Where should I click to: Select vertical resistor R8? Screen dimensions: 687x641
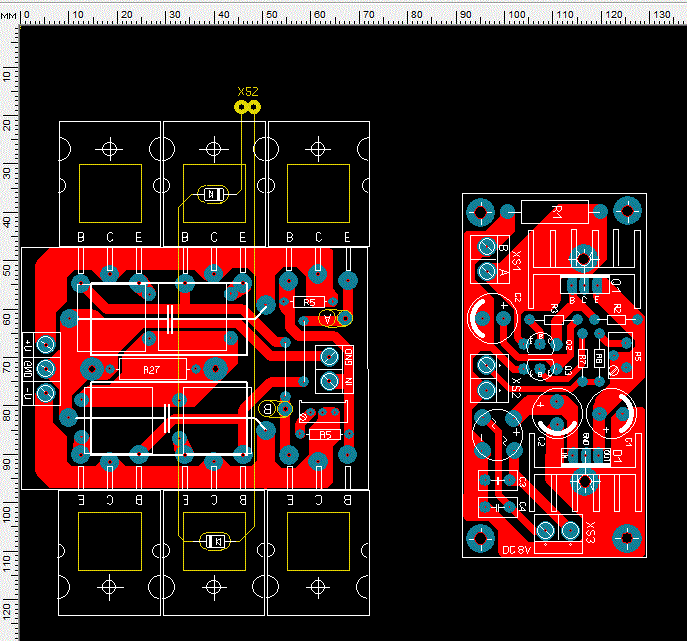(599, 358)
